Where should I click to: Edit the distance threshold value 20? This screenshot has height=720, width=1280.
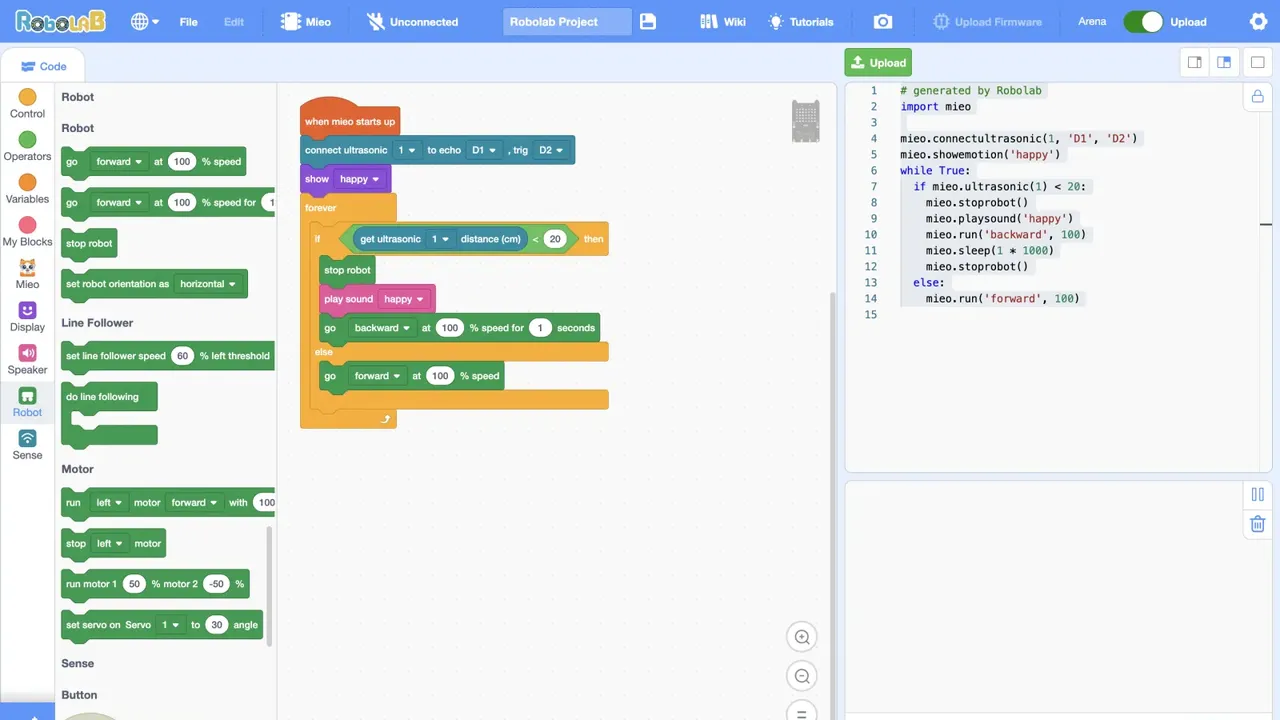click(555, 239)
